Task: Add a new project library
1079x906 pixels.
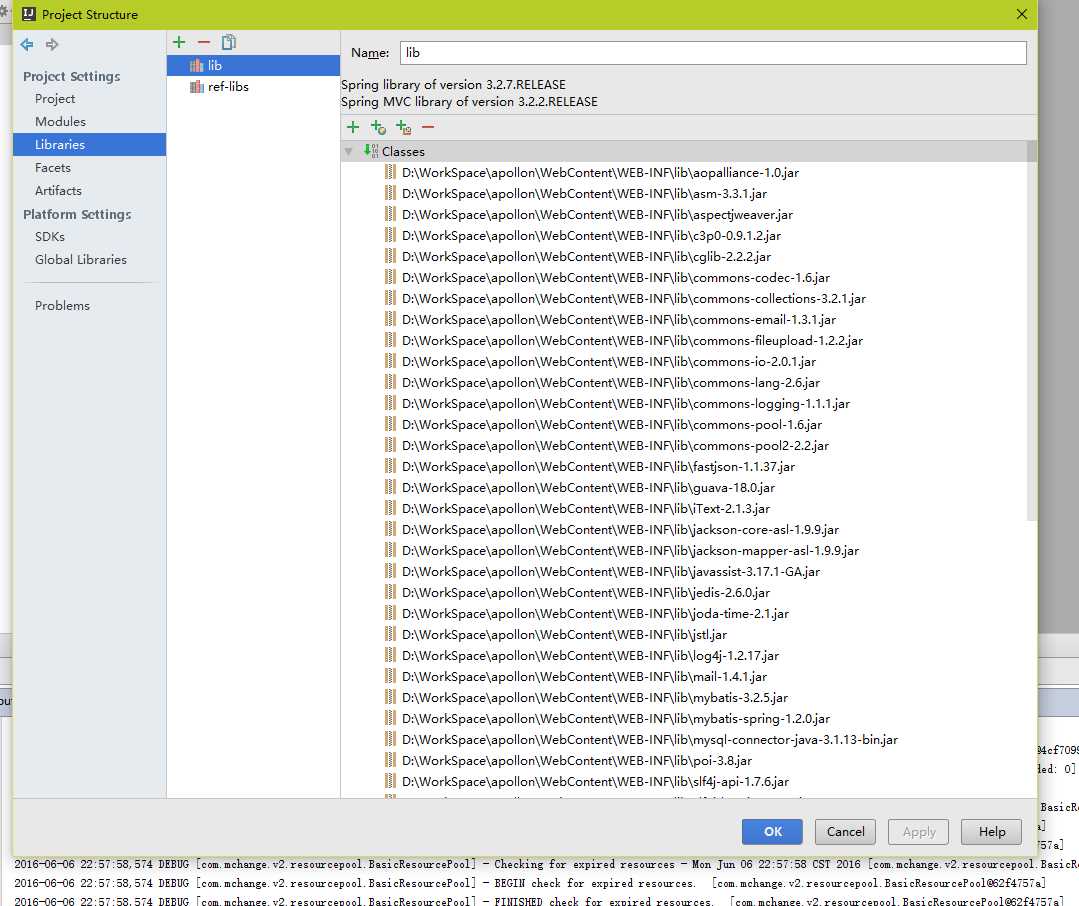Action: point(179,42)
